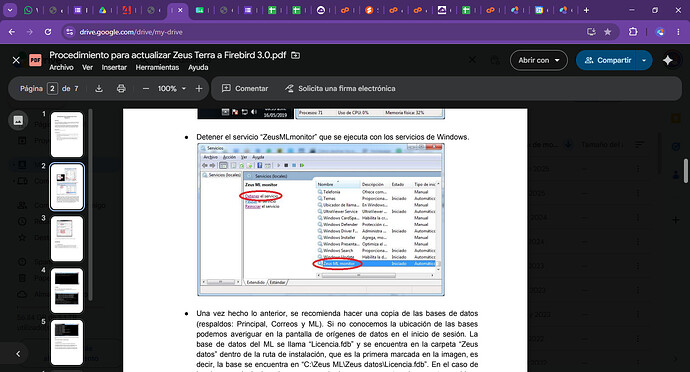Open the Chrome profile avatar
This screenshot has height=372, width=690.
[x=660, y=32]
